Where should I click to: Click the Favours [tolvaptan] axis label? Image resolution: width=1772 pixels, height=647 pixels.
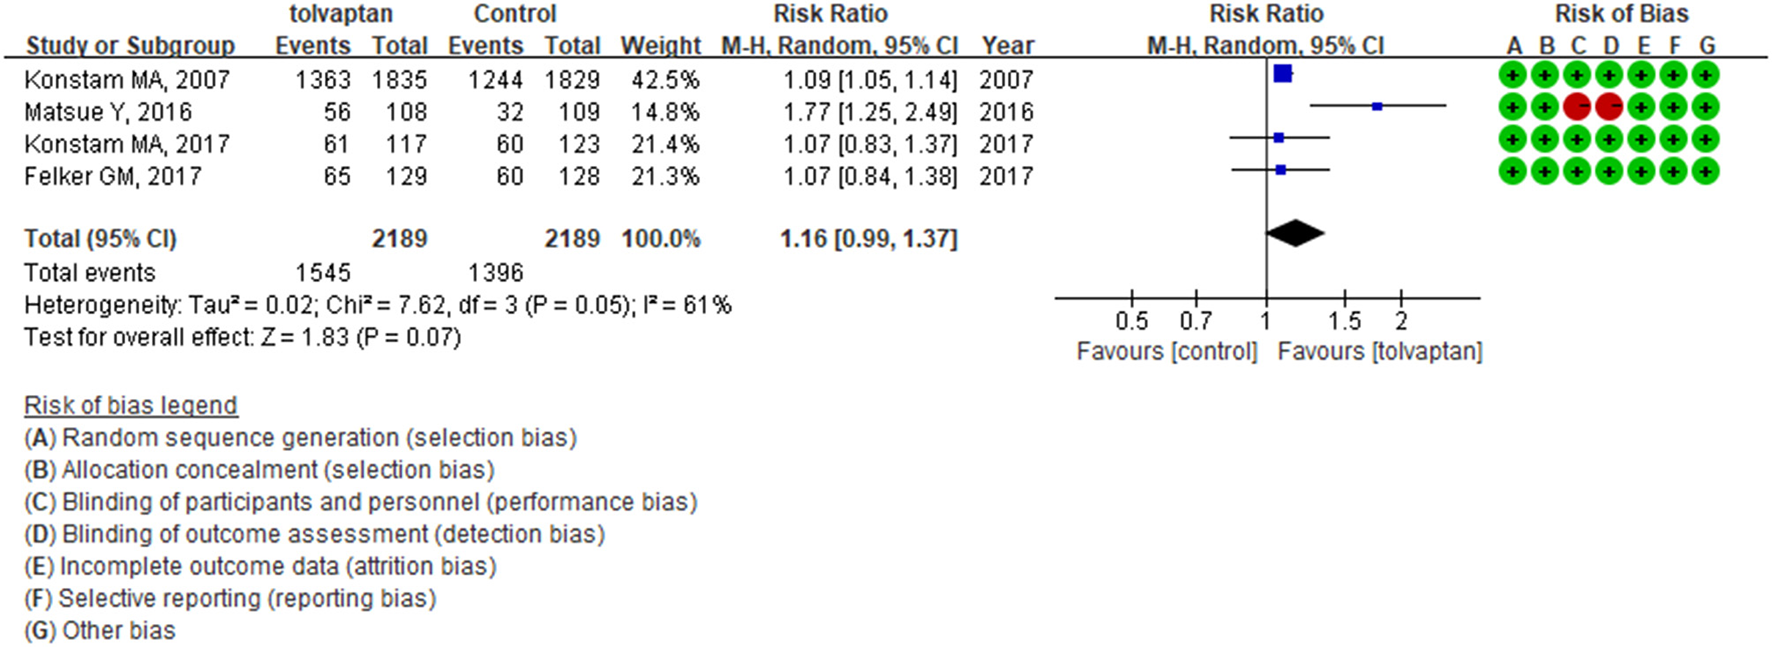tap(1379, 352)
